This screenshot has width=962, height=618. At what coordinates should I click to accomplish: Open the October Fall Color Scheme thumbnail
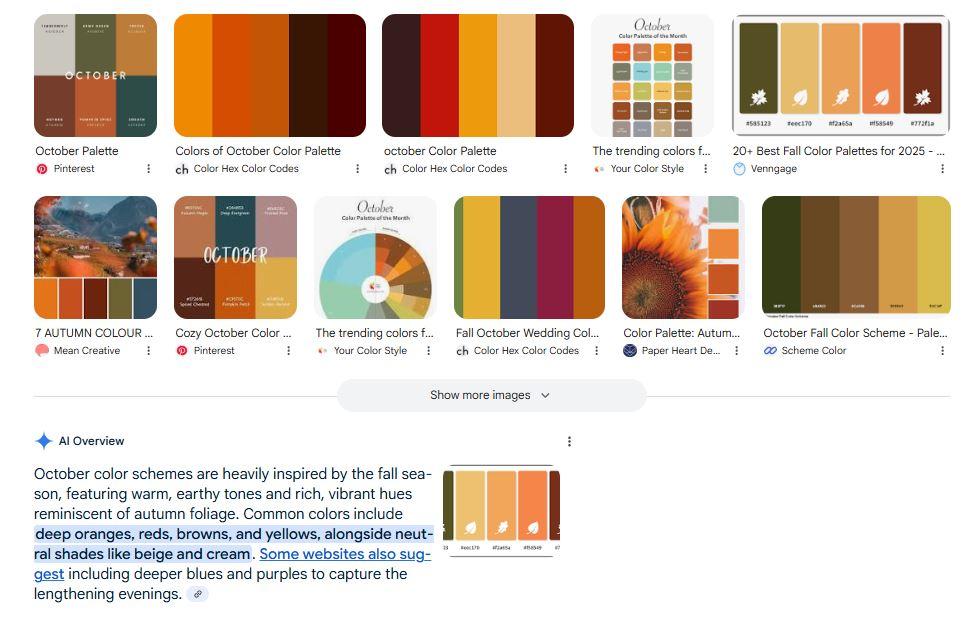(856, 257)
